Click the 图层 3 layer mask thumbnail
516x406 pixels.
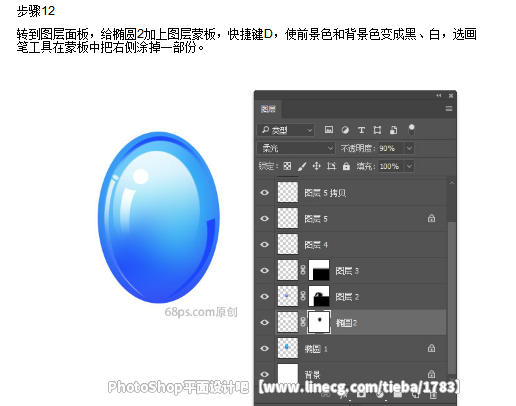319,270
